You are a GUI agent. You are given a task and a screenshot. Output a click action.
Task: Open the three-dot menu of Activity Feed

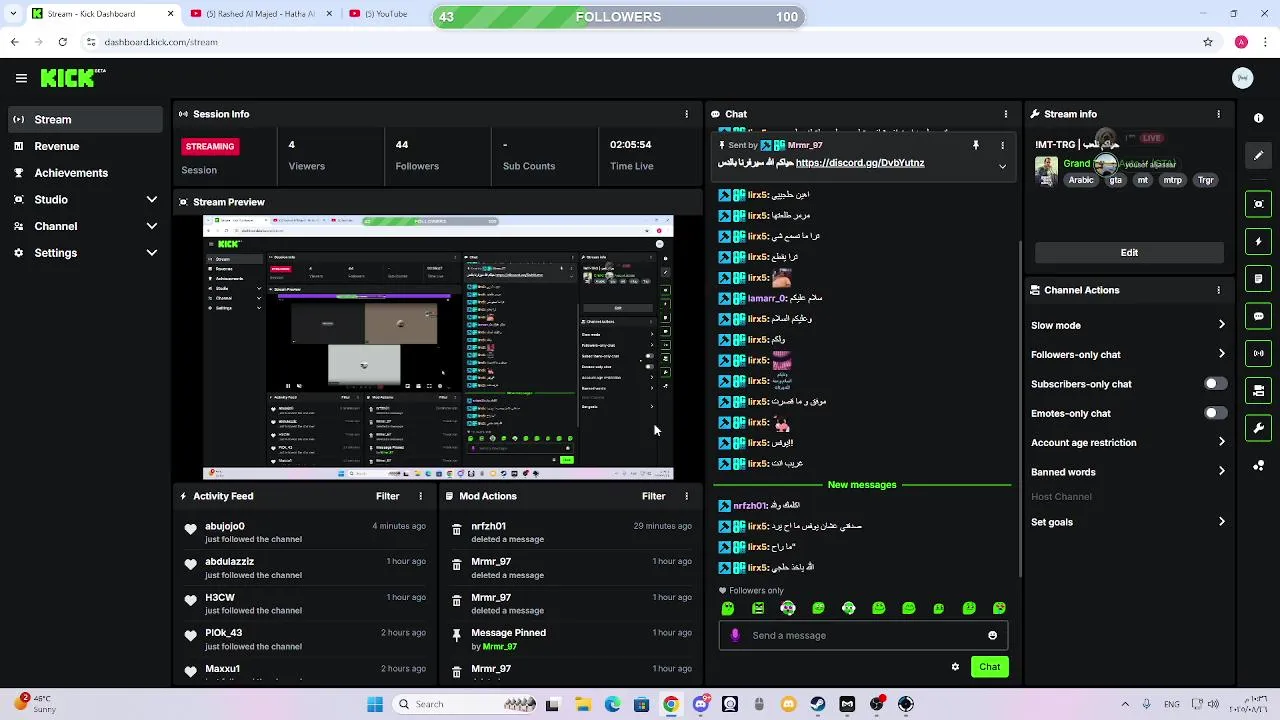coord(420,496)
